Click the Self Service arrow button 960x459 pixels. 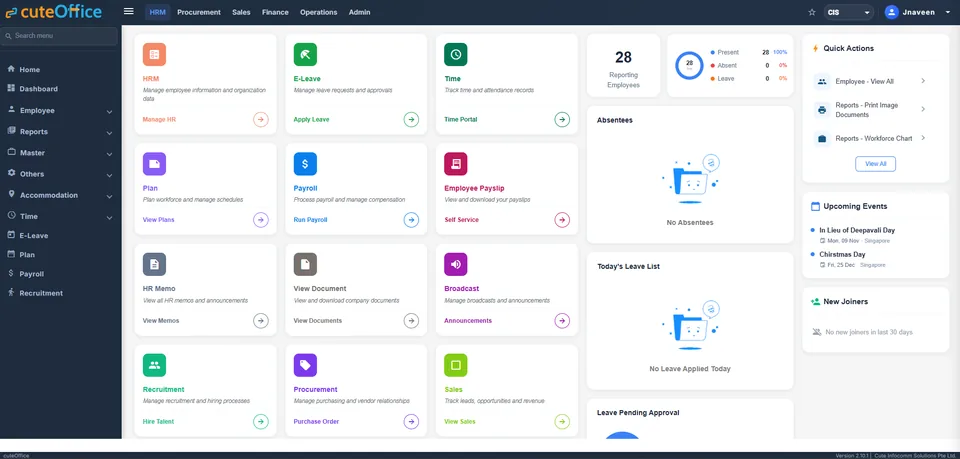[x=562, y=220]
